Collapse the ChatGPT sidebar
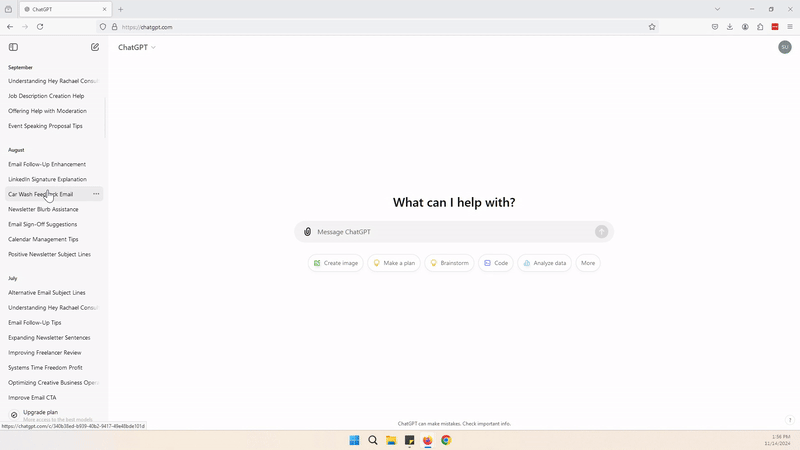Image resolution: width=800 pixels, height=450 pixels. 13,47
